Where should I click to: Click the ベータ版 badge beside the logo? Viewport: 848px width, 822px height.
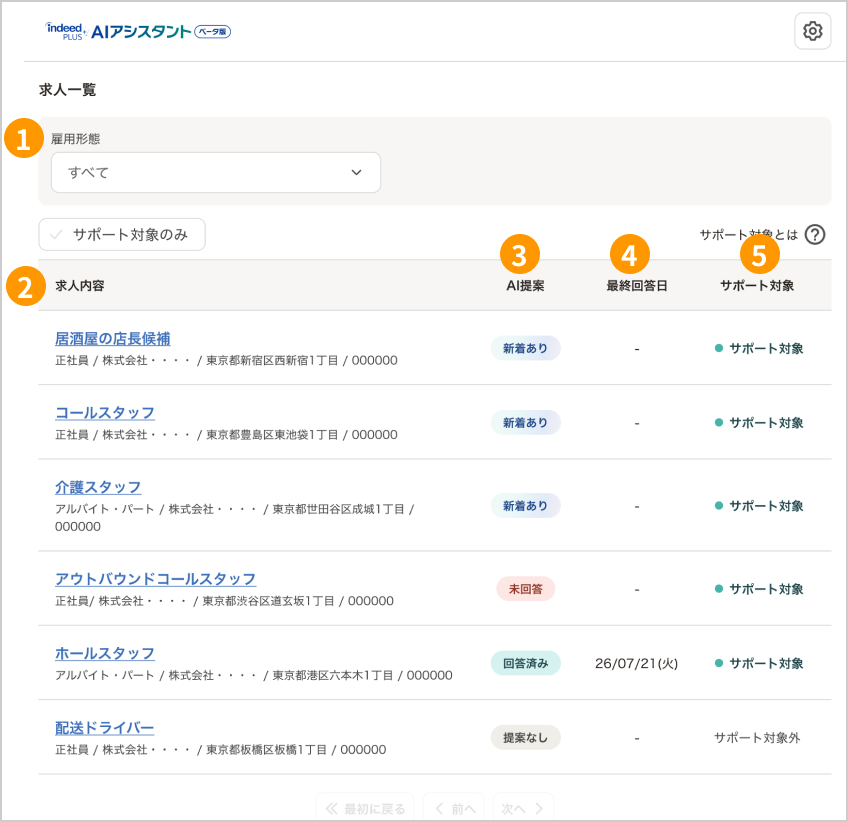click(213, 32)
